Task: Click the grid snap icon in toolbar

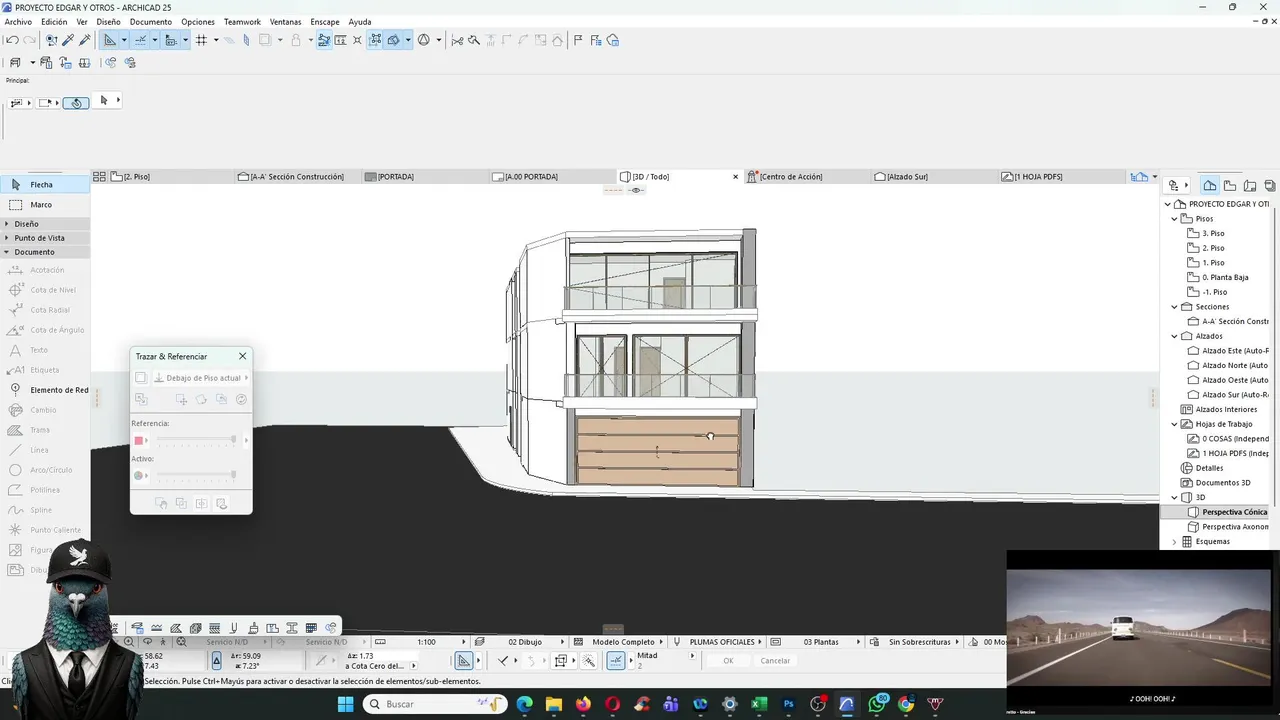Action: click(x=201, y=40)
